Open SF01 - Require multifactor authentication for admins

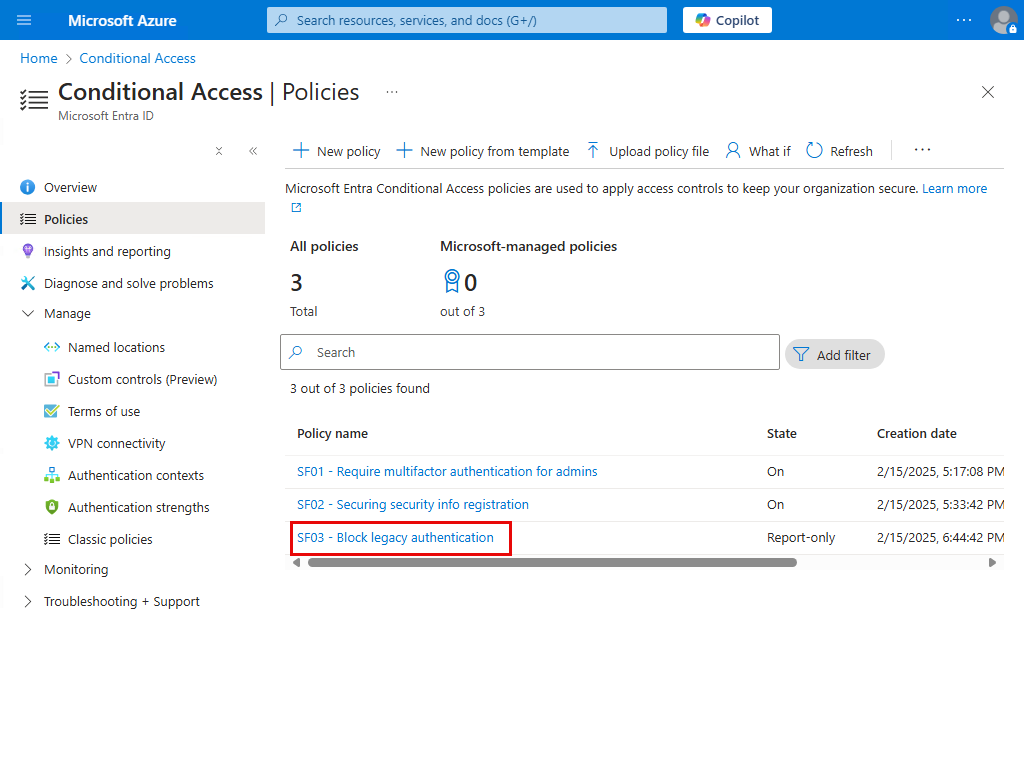(x=447, y=472)
